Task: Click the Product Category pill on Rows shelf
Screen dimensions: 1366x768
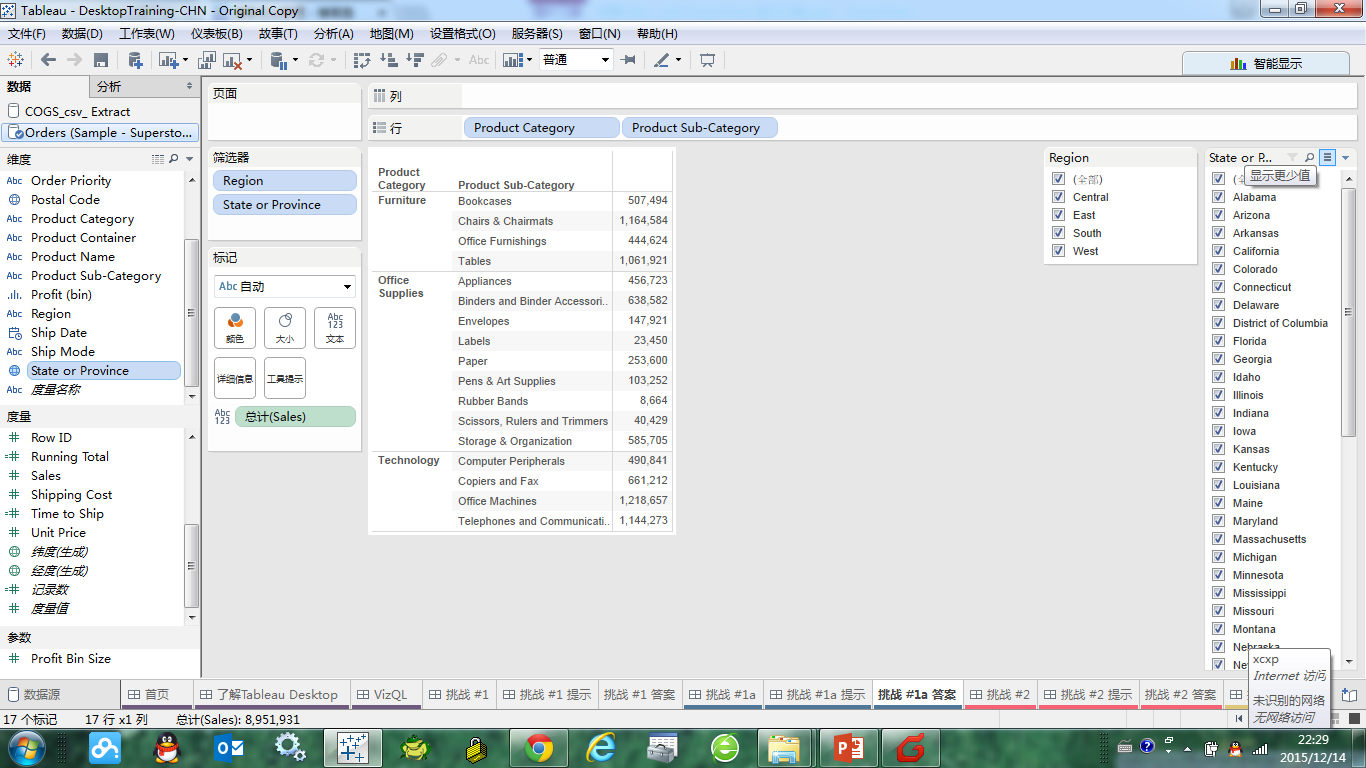Action: [x=541, y=128]
